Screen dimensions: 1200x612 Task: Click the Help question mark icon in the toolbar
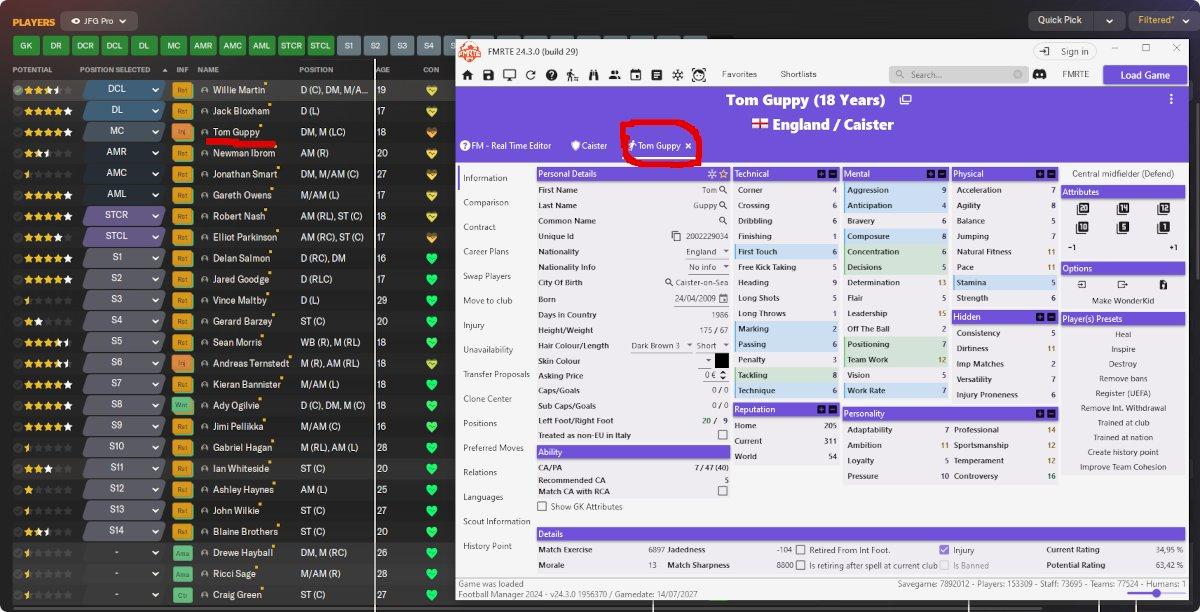tap(551, 74)
